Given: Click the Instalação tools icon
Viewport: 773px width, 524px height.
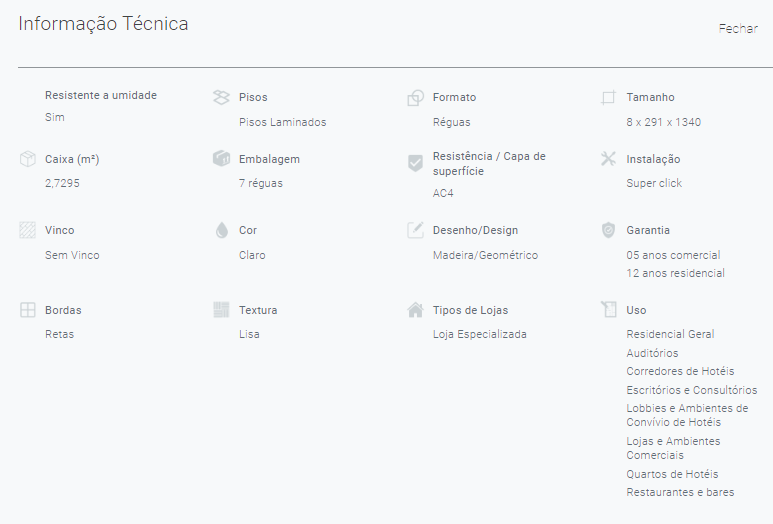Looking at the screenshot, I should (608, 159).
